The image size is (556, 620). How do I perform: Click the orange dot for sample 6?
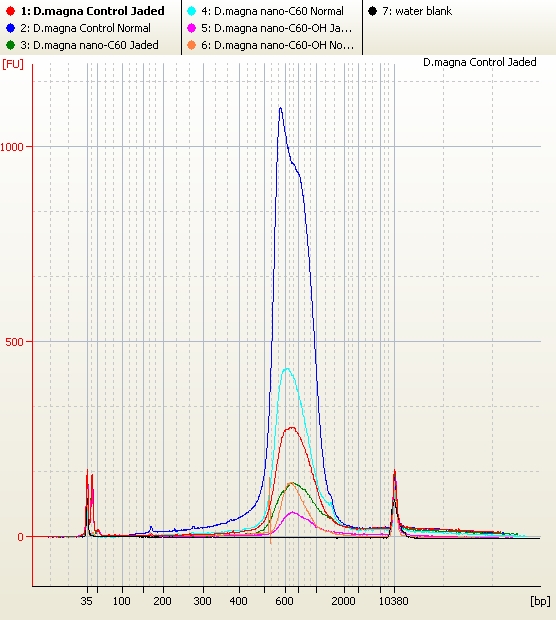[x=191, y=45]
